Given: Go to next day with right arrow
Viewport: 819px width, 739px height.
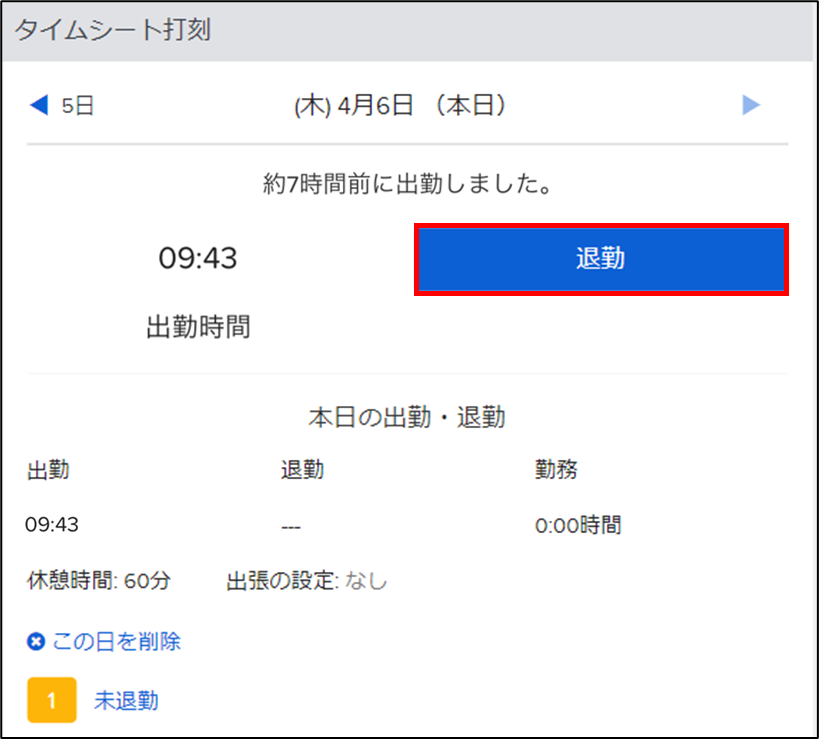Looking at the screenshot, I should coord(751,105).
